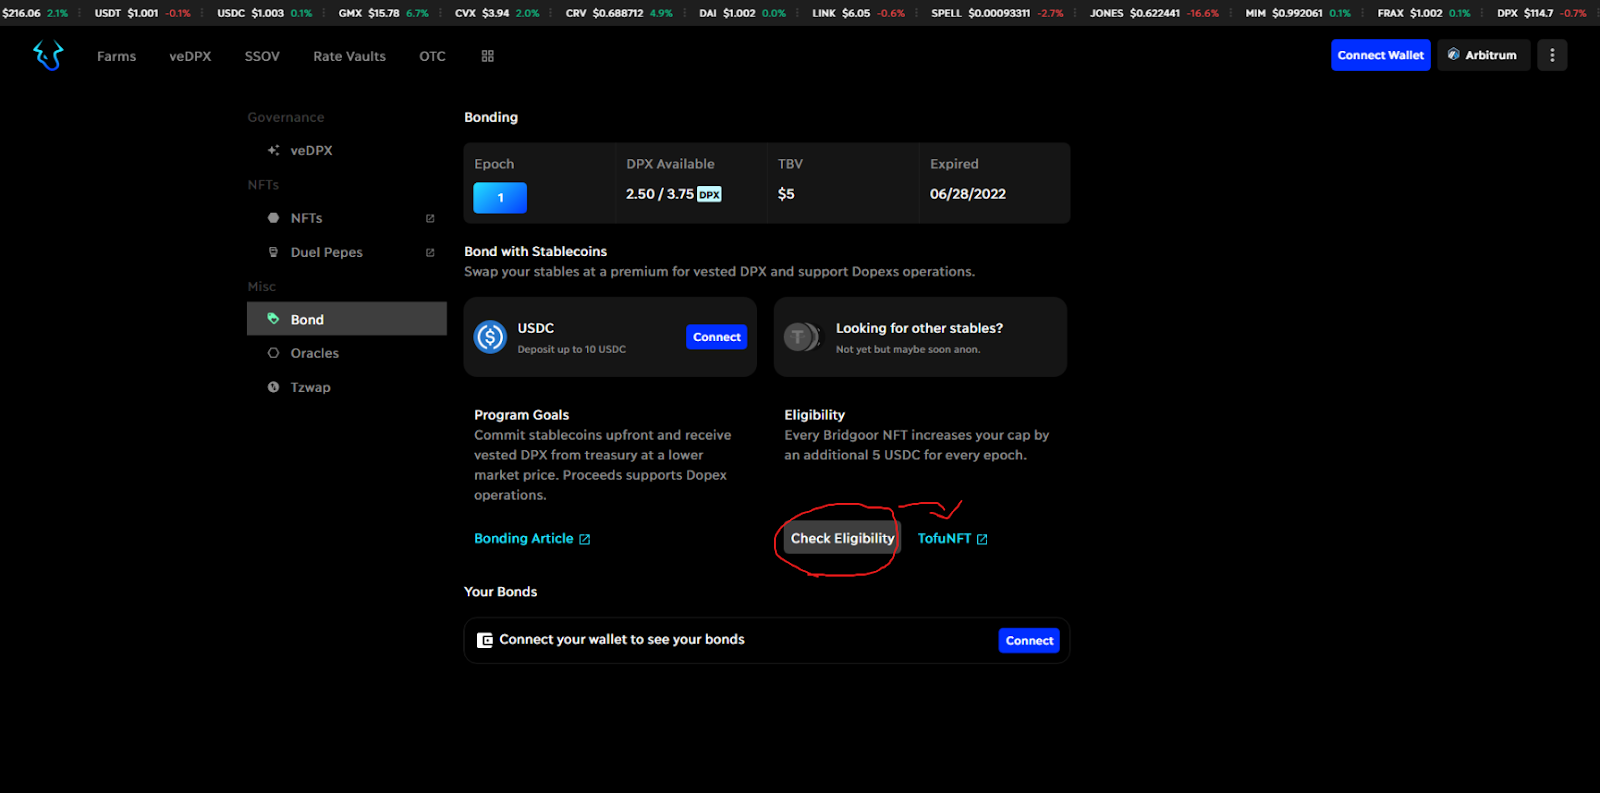Open the Arbitrum network selector
Viewport: 1600px width, 793px height.
point(1483,55)
